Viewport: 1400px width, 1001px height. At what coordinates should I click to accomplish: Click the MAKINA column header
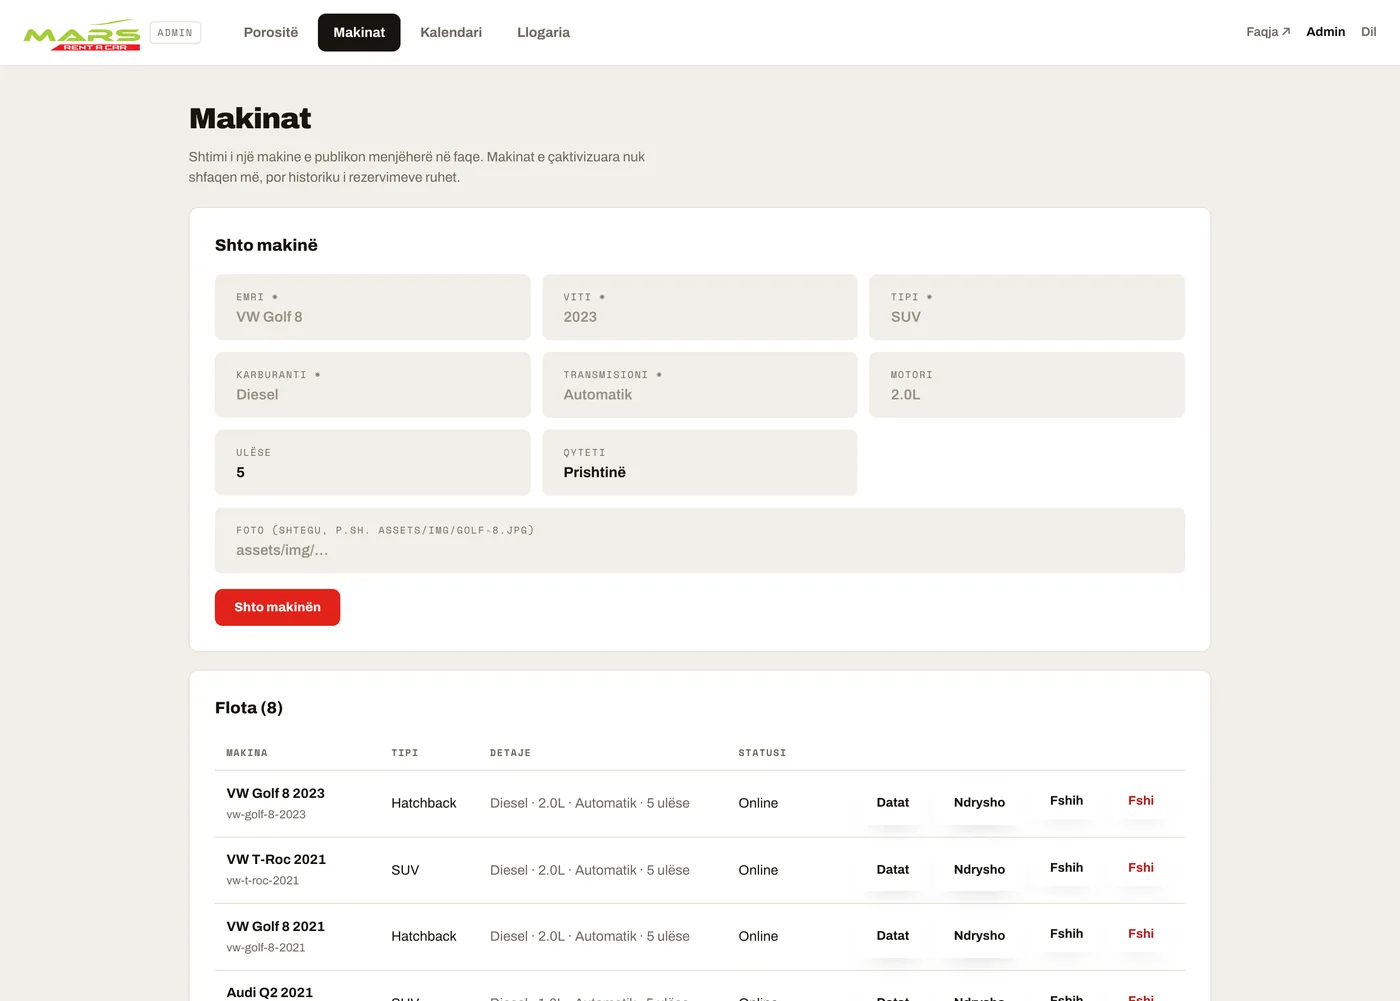(x=247, y=753)
